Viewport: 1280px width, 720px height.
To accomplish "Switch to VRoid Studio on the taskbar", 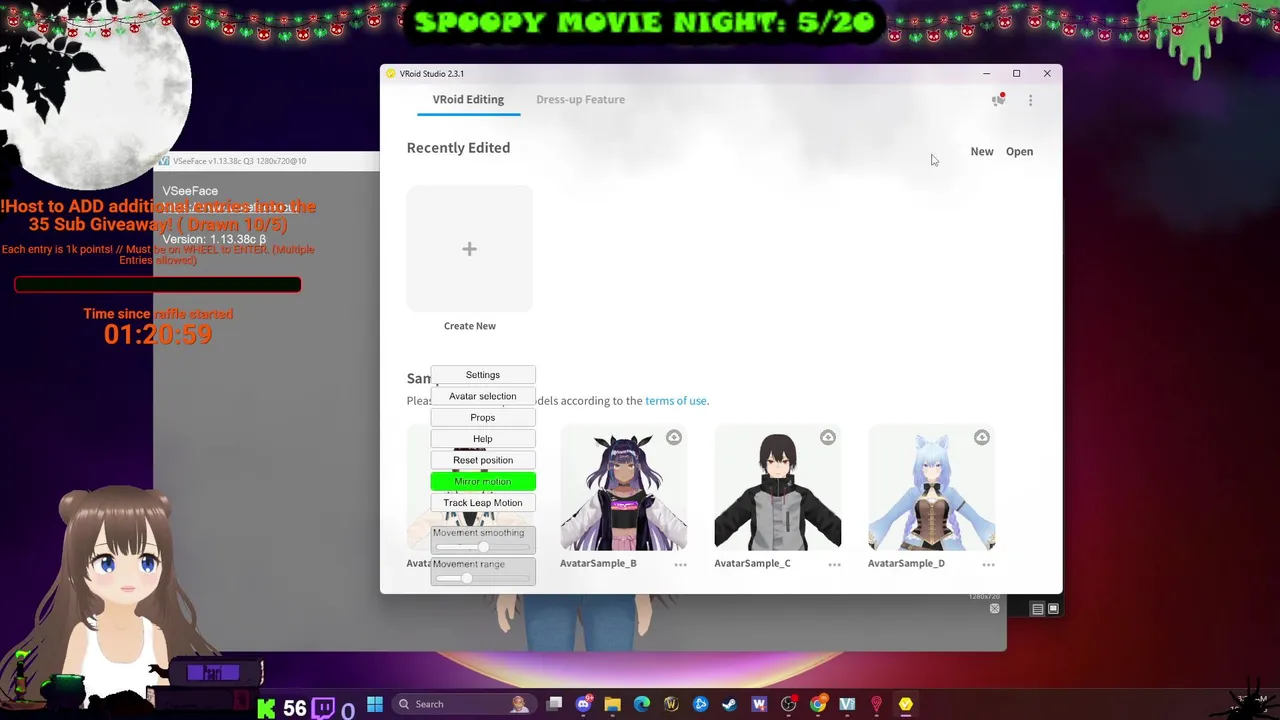I will 906,704.
